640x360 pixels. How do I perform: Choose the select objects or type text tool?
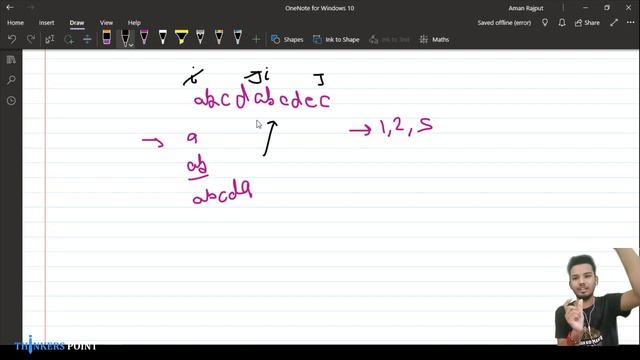pos(50,39)
